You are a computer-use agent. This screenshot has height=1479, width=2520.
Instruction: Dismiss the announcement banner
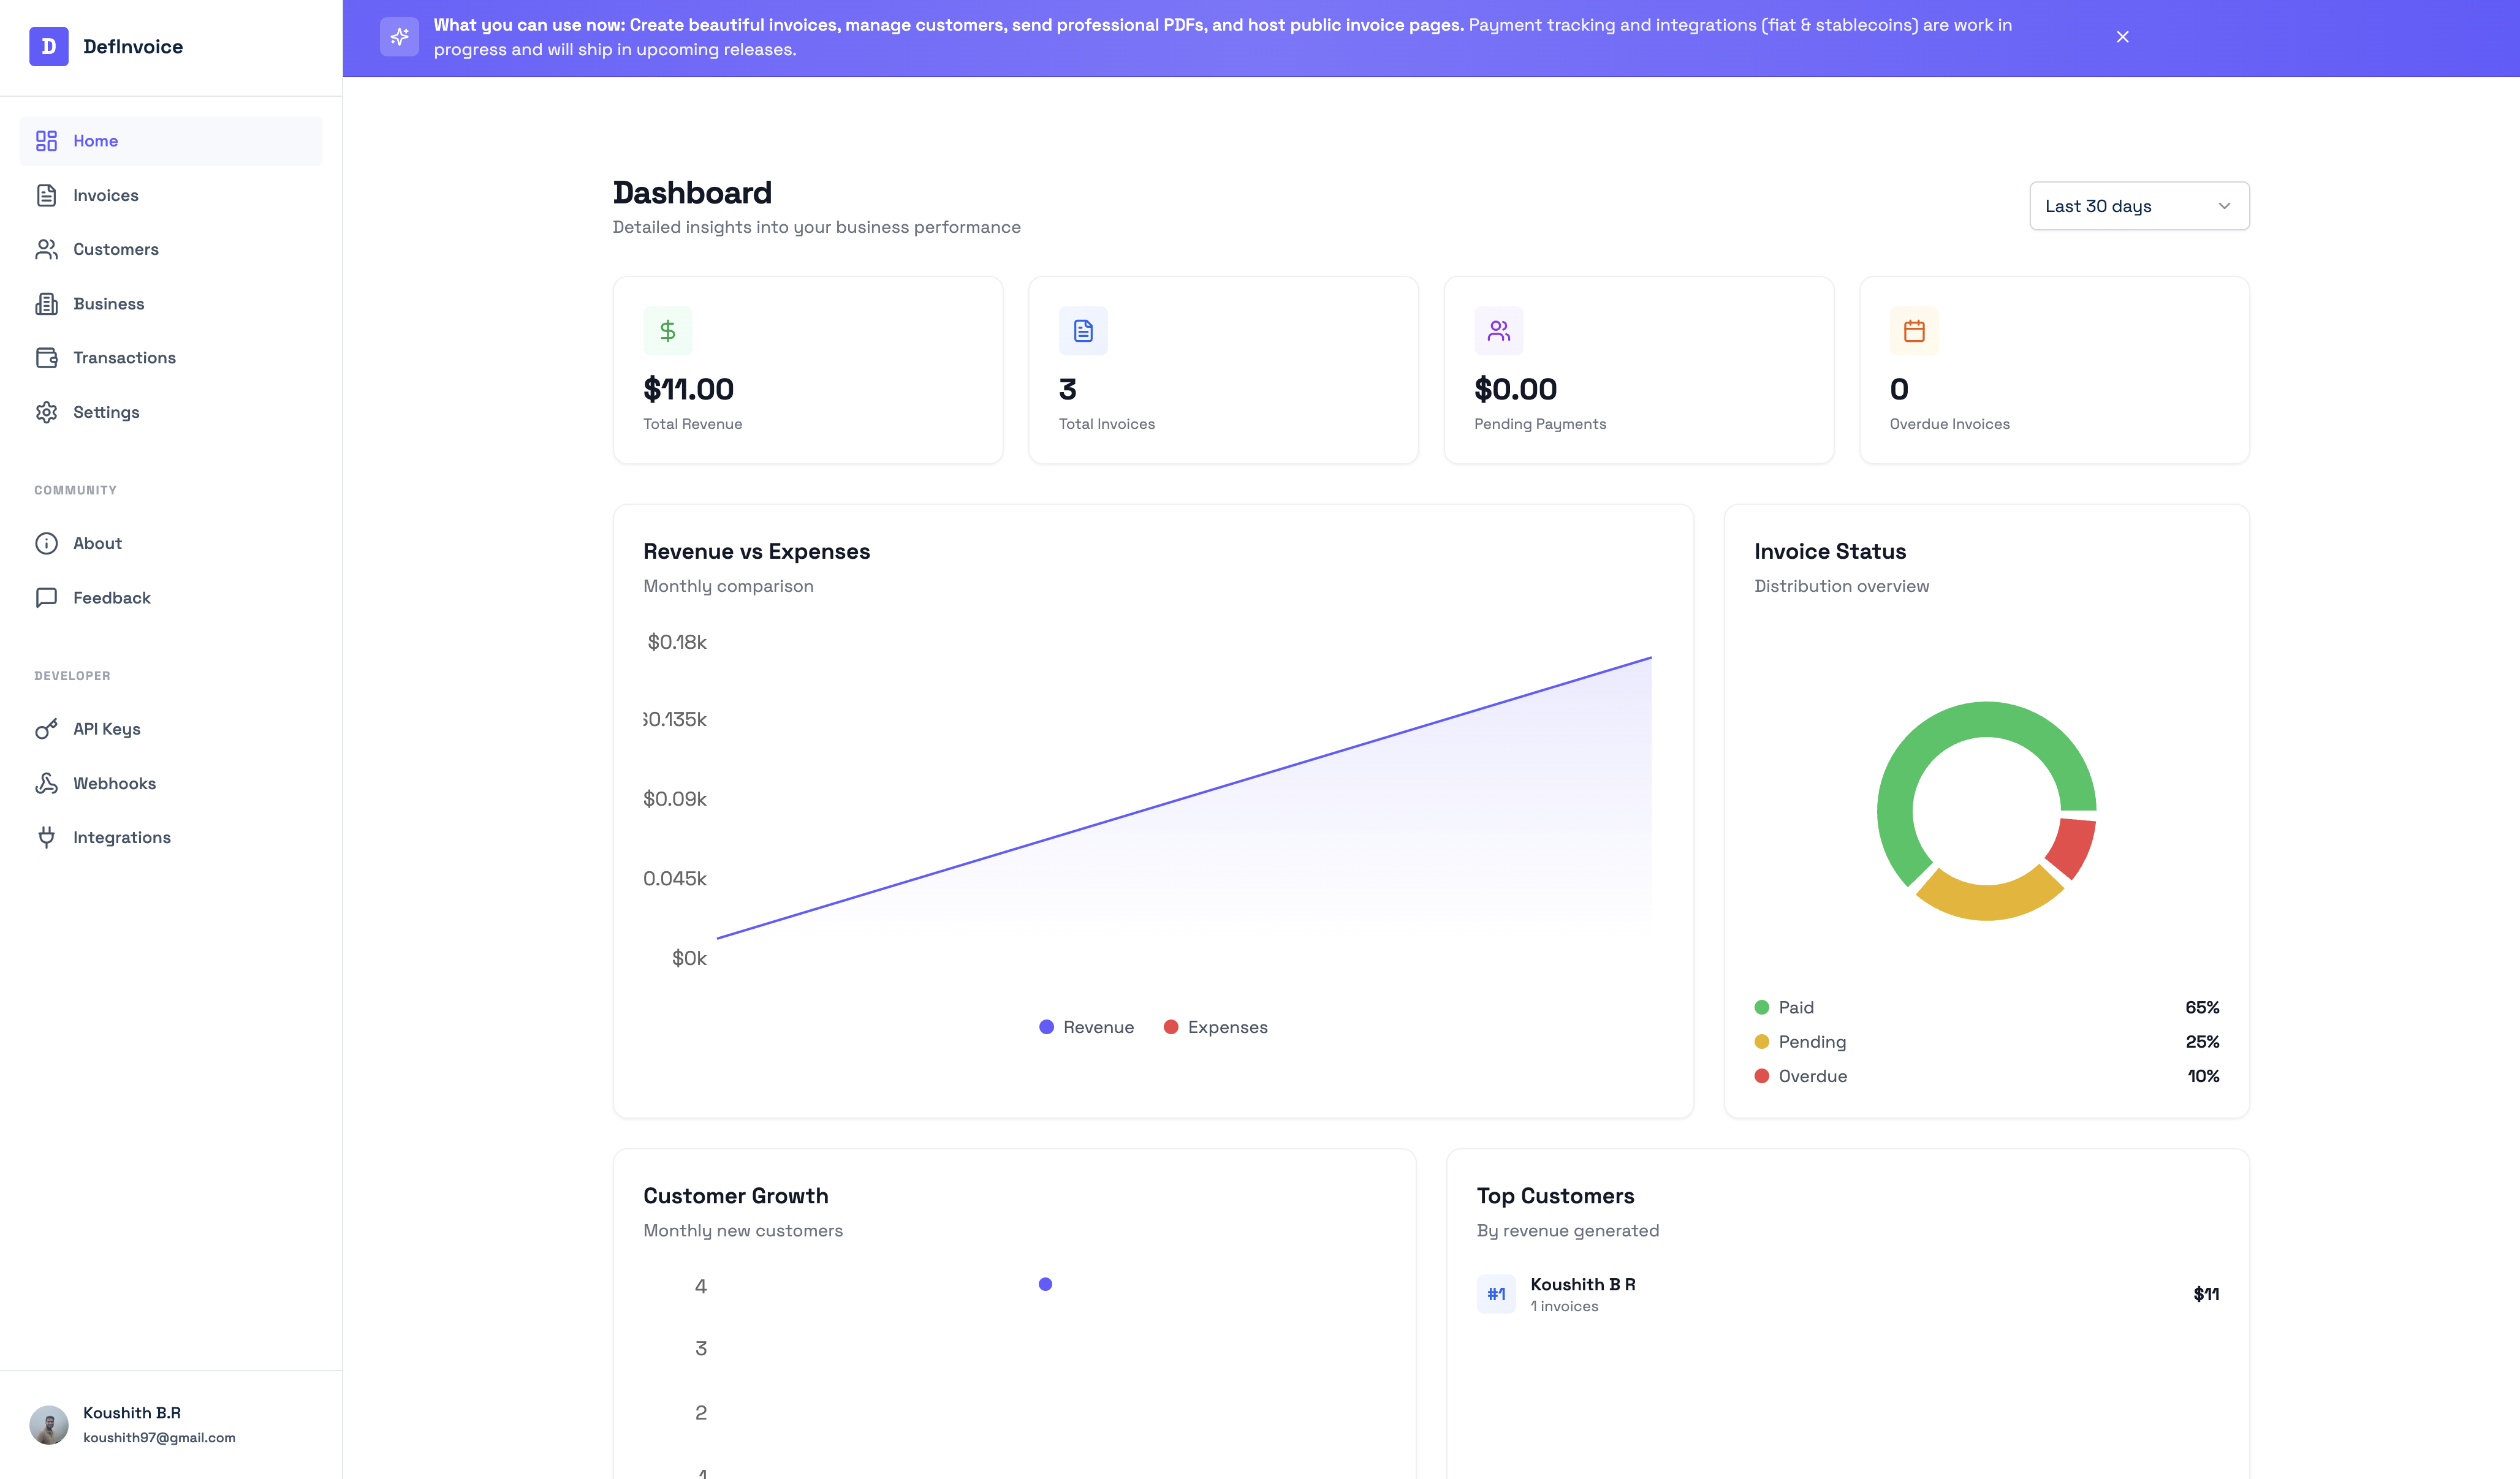(2122, 37)
